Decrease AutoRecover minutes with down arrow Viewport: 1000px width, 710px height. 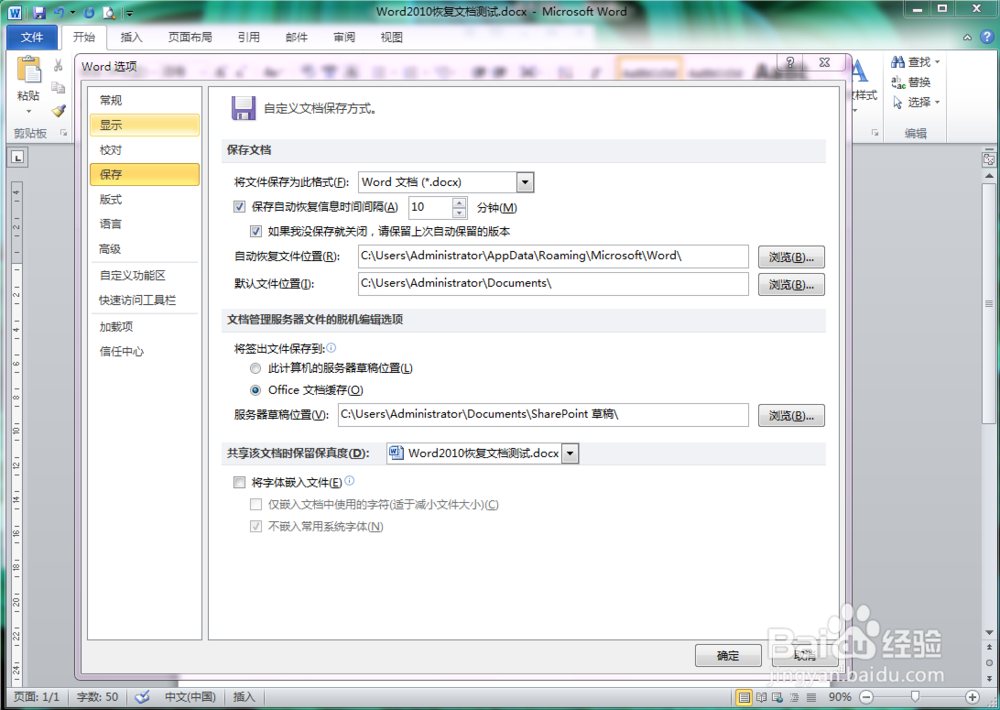tap(459, 212)
